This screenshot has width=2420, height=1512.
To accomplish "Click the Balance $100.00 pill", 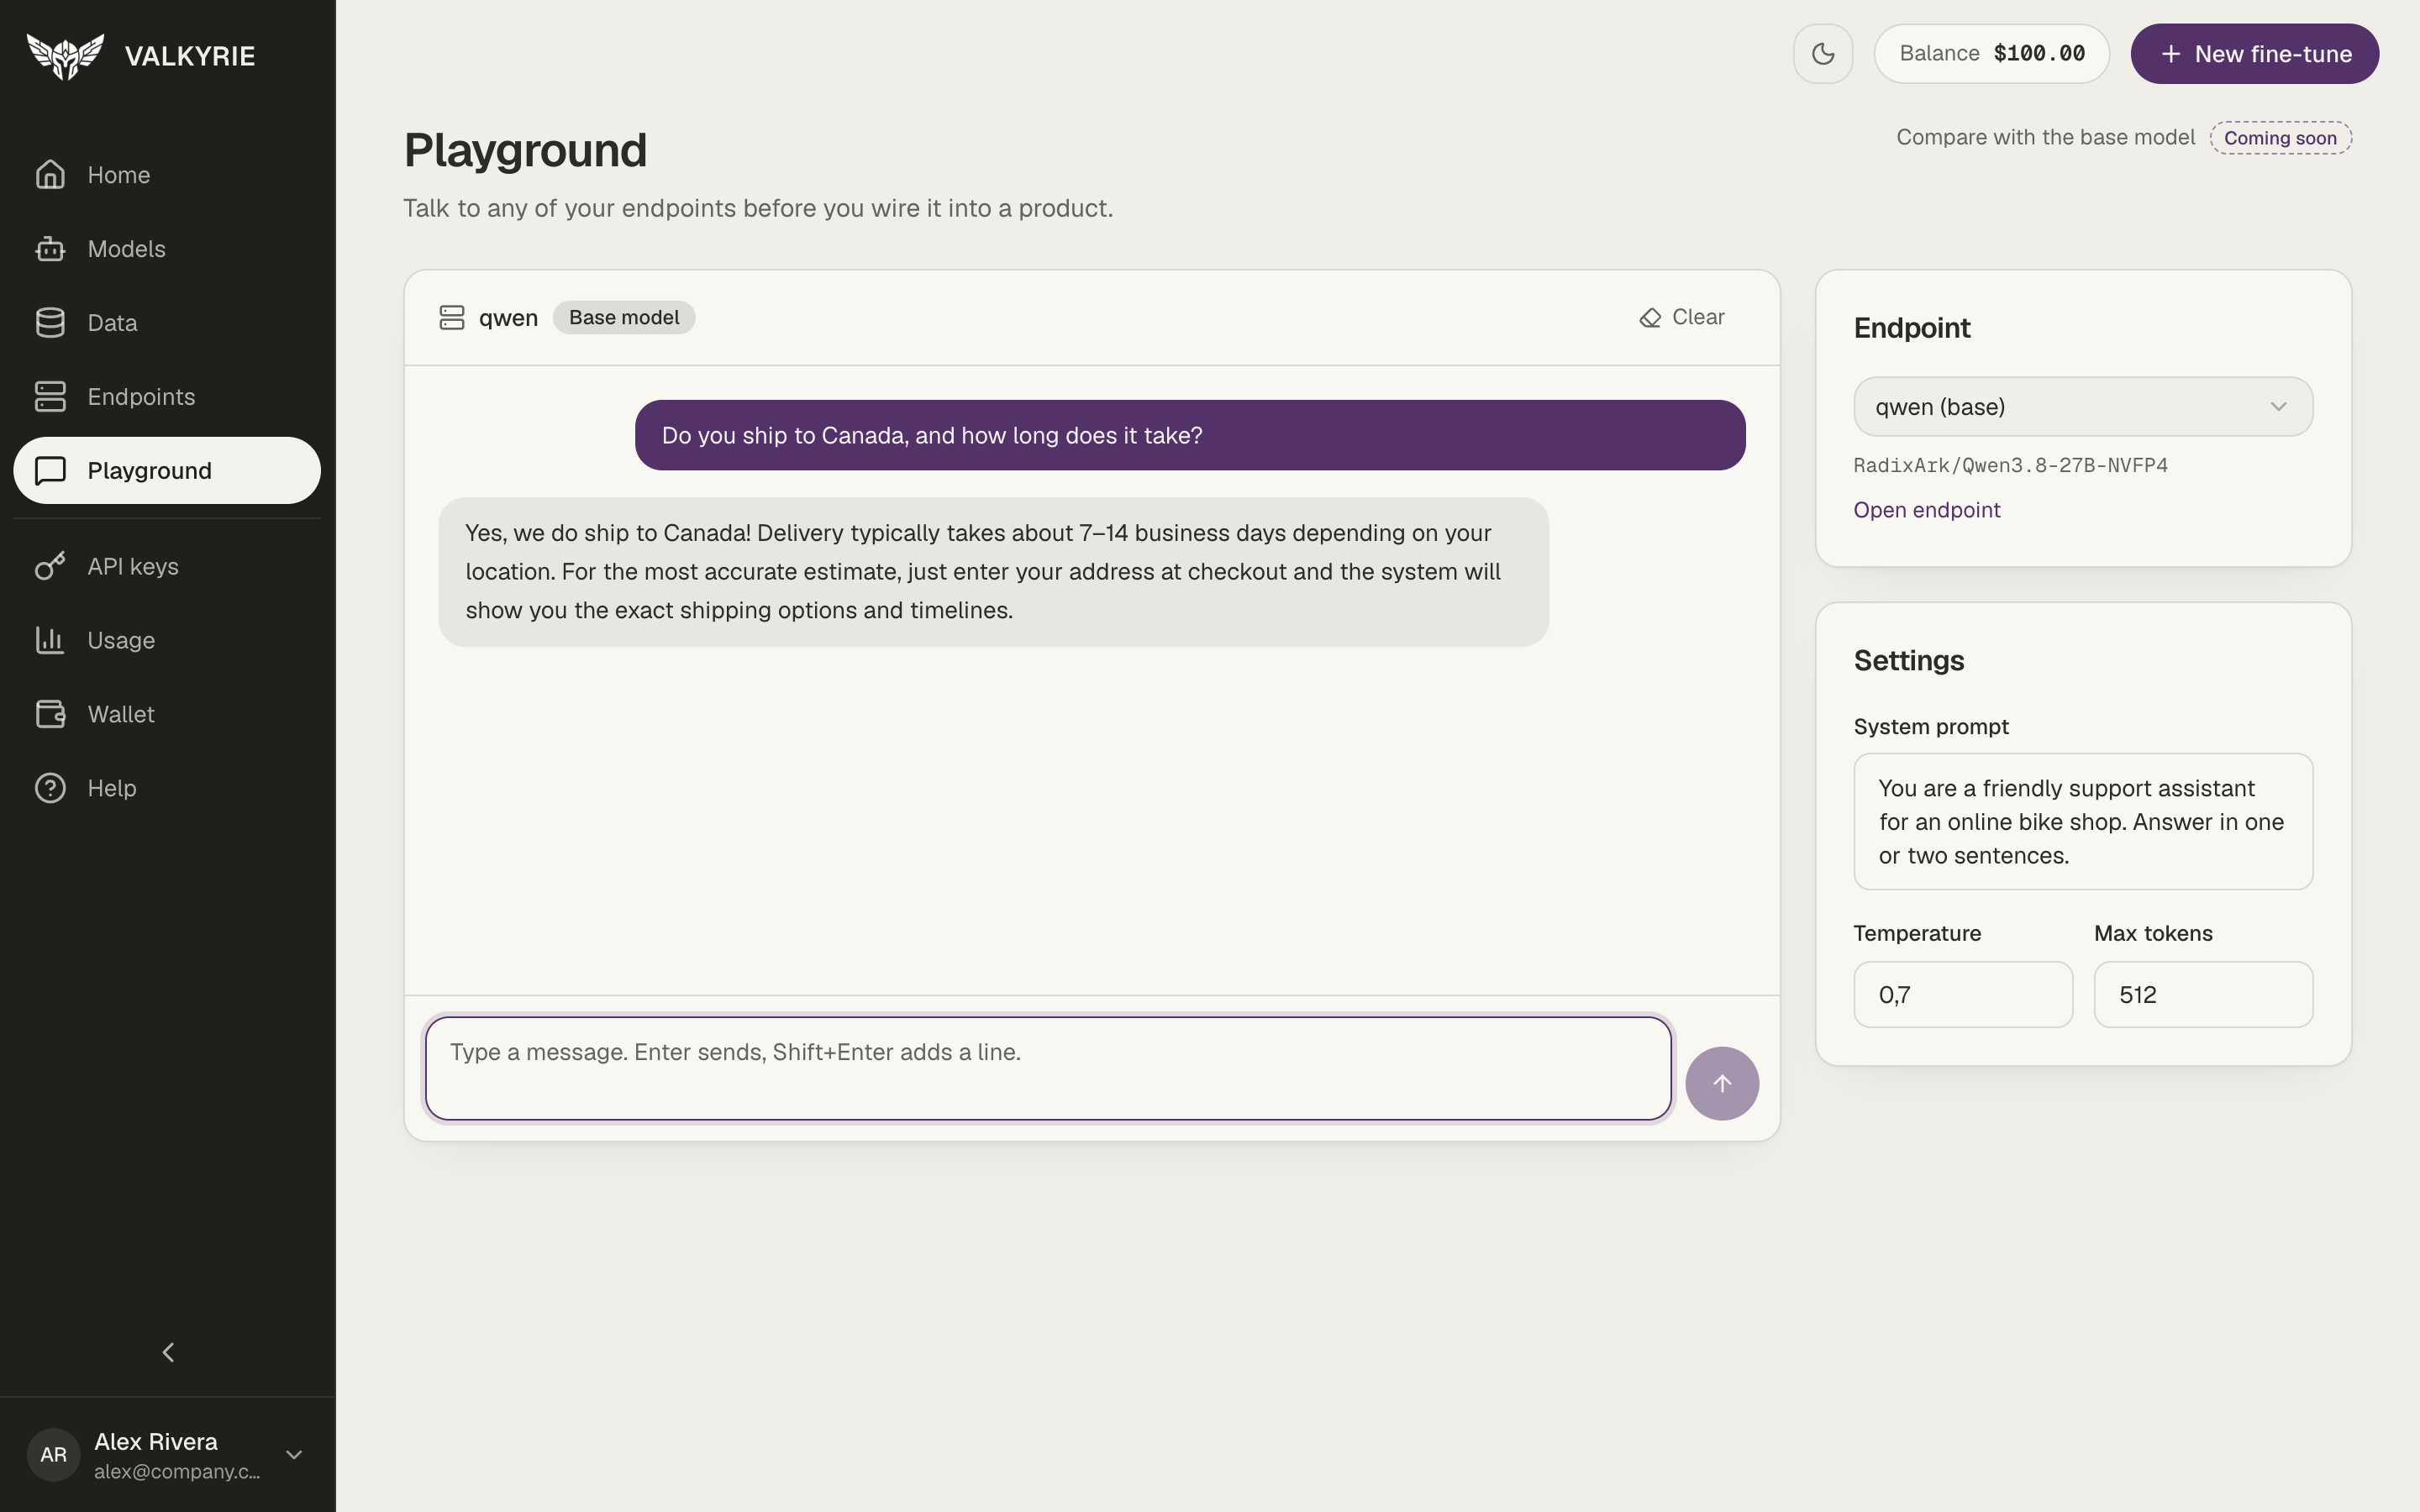I will (x=1991, y=54).
